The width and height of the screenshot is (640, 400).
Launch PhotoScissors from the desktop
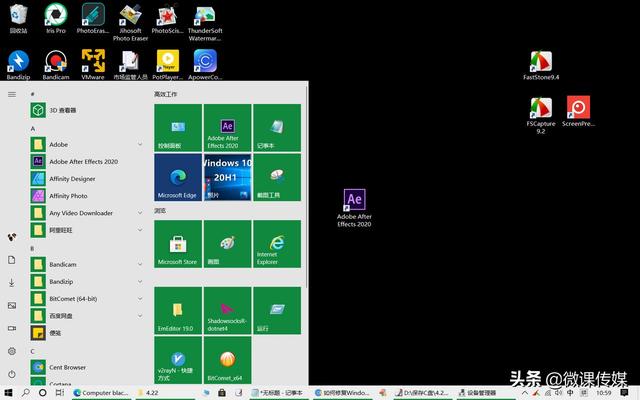pyautogui.click(x=167, y=18)
